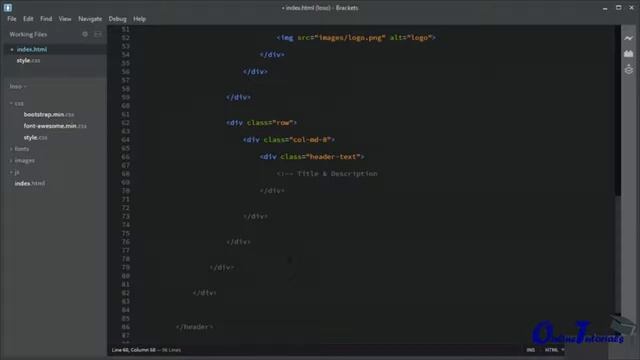Viewport: 640px width, 360px height.
Task: Click the alt="logo" attribute text
Action: 411,38
